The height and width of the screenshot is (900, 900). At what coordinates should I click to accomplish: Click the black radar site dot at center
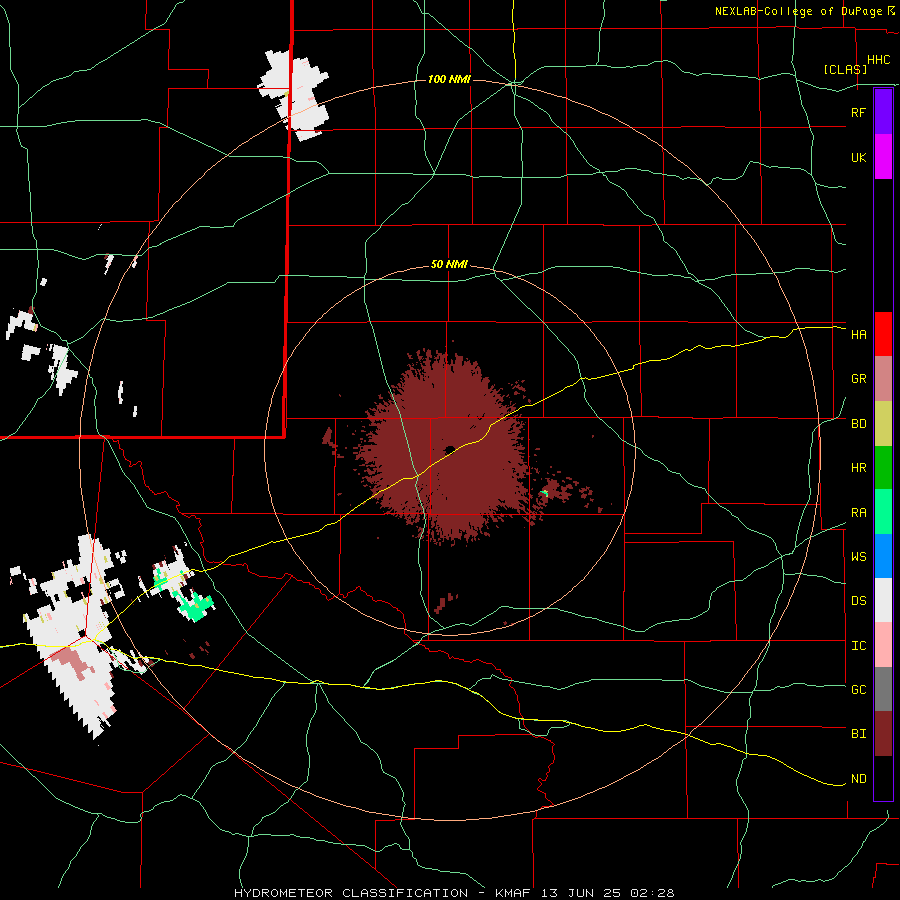449,449
